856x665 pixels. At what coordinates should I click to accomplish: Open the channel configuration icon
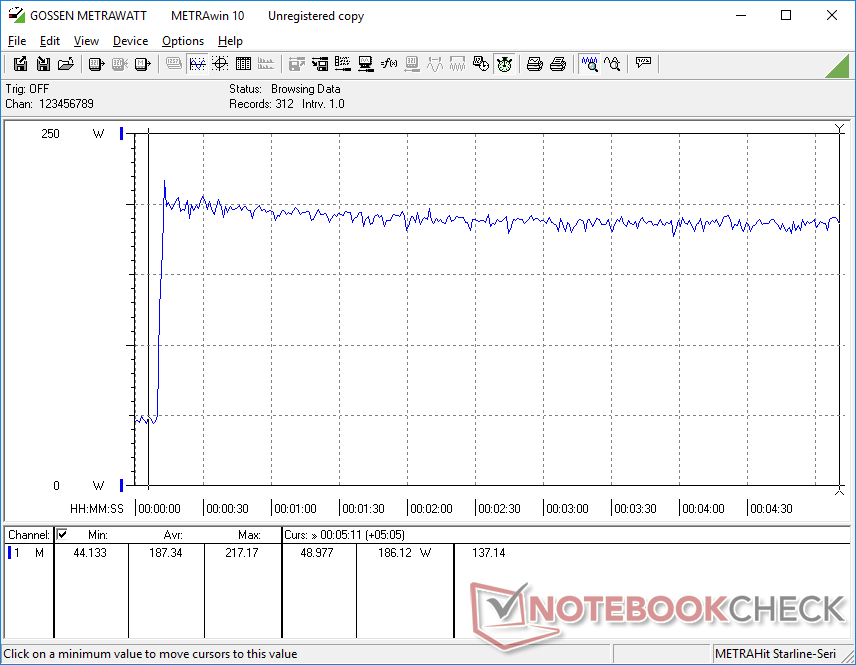[x=343, y=64]
